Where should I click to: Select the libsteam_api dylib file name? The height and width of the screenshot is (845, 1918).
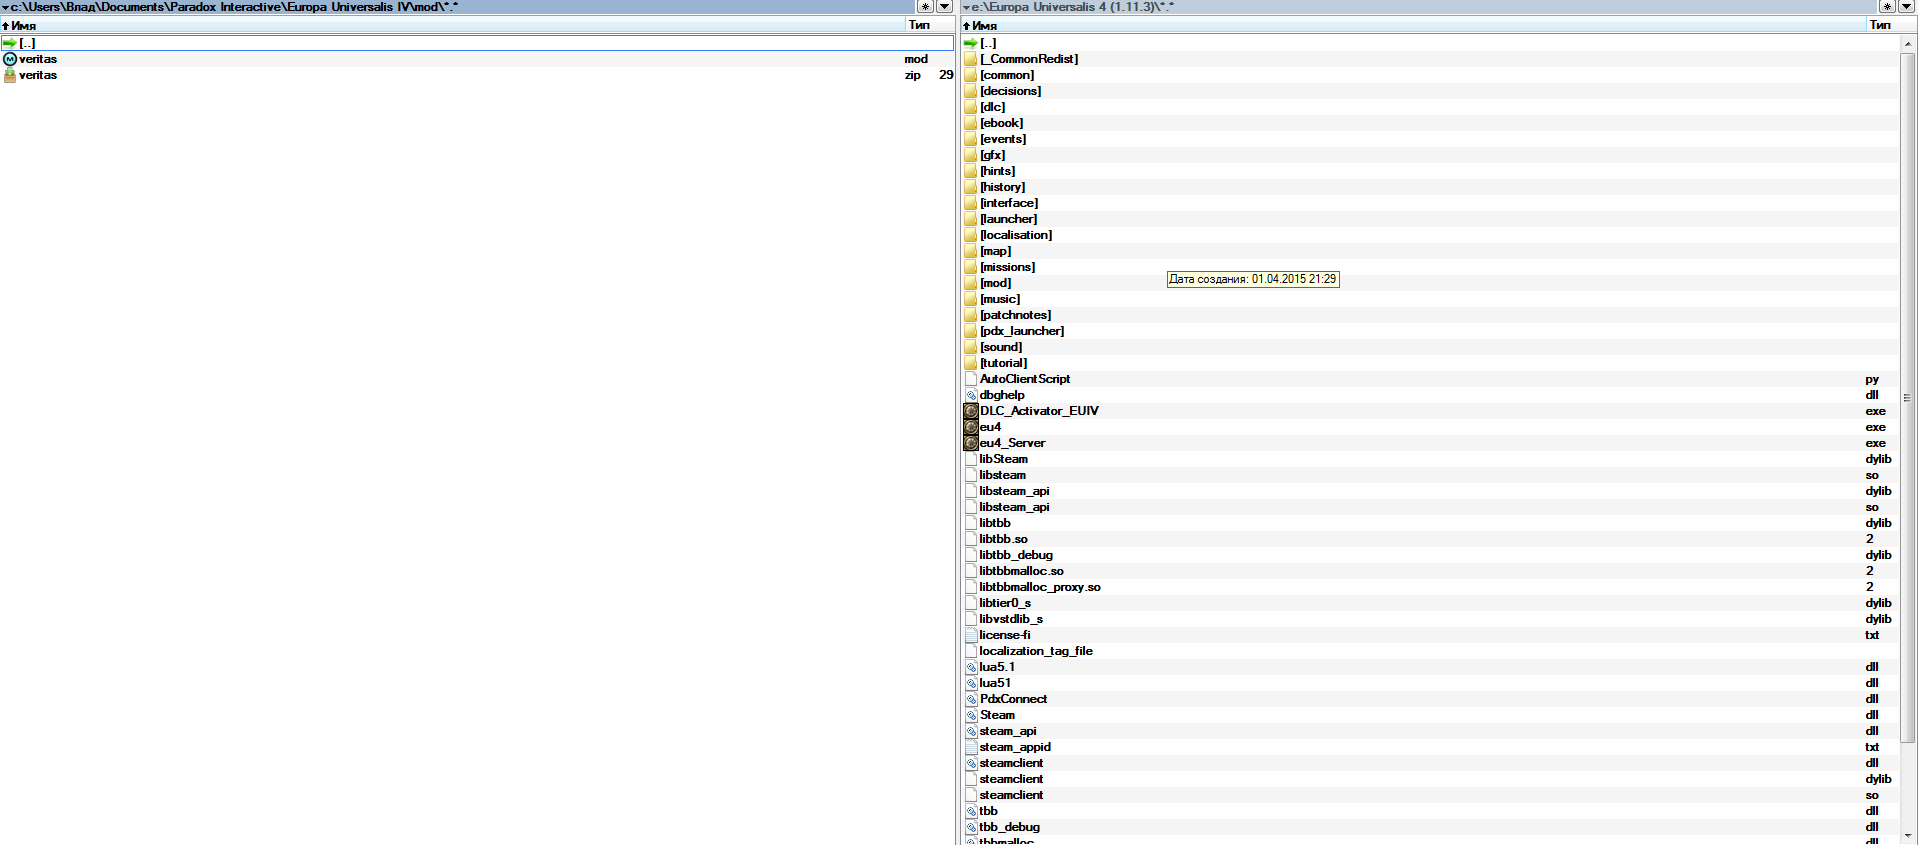pyautogui.click(x=1014, y=491)
